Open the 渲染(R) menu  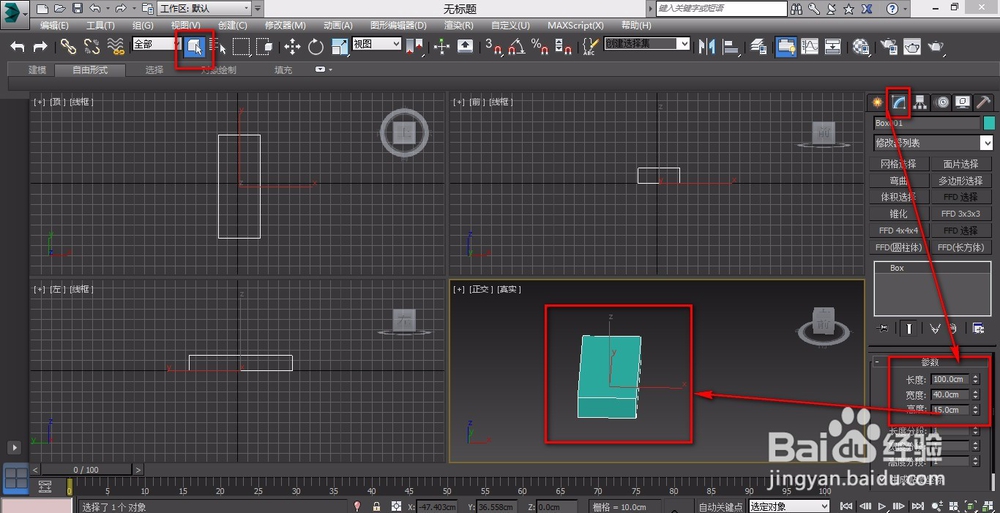click(459, 26)
